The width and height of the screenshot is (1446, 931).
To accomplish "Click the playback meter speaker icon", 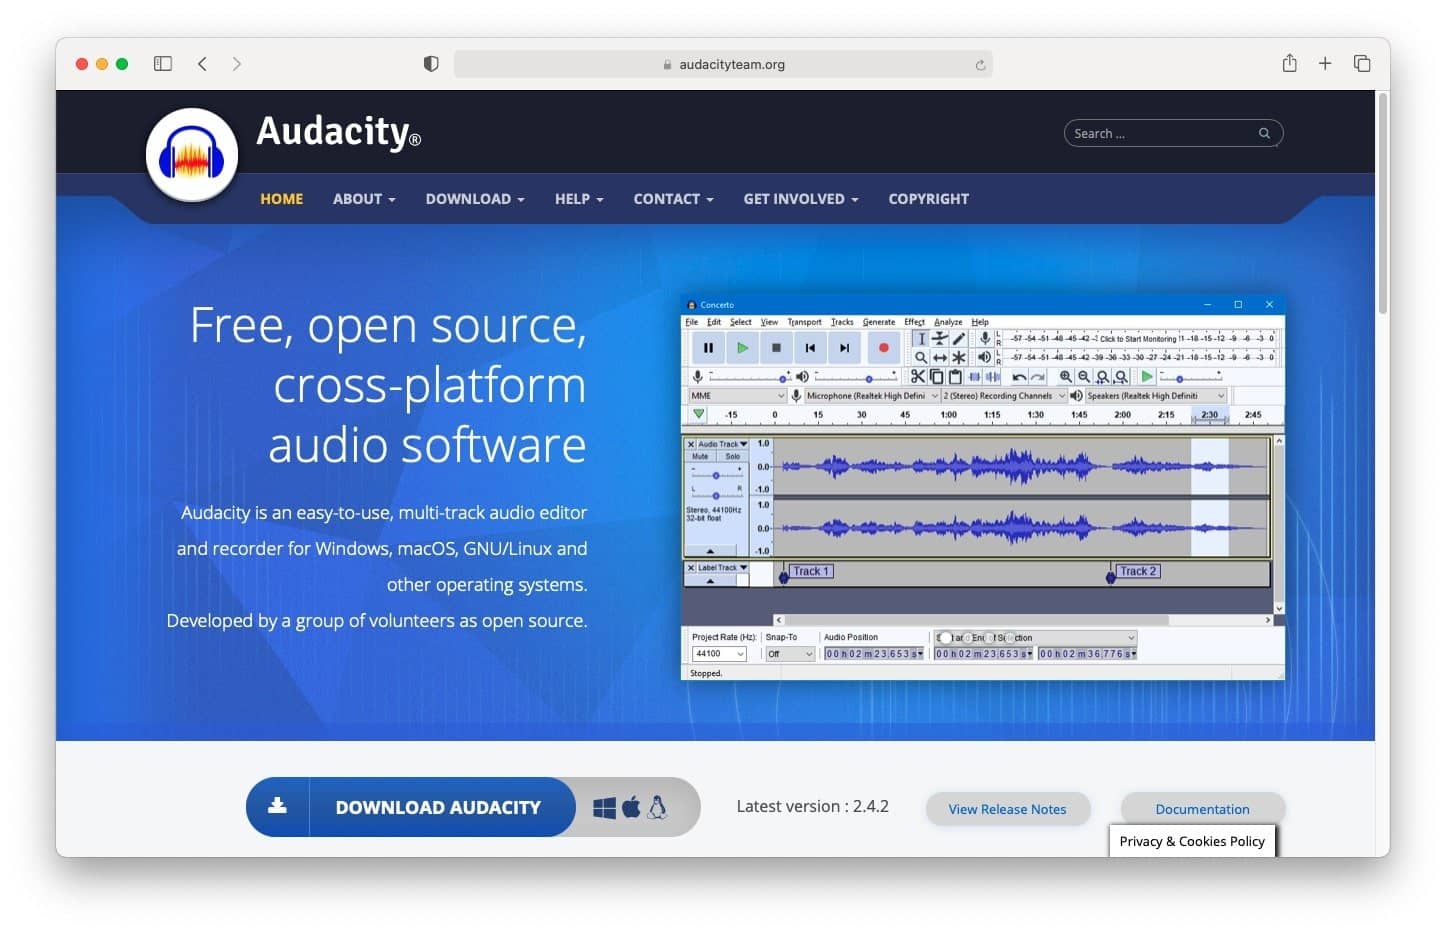I will point(985,357).
